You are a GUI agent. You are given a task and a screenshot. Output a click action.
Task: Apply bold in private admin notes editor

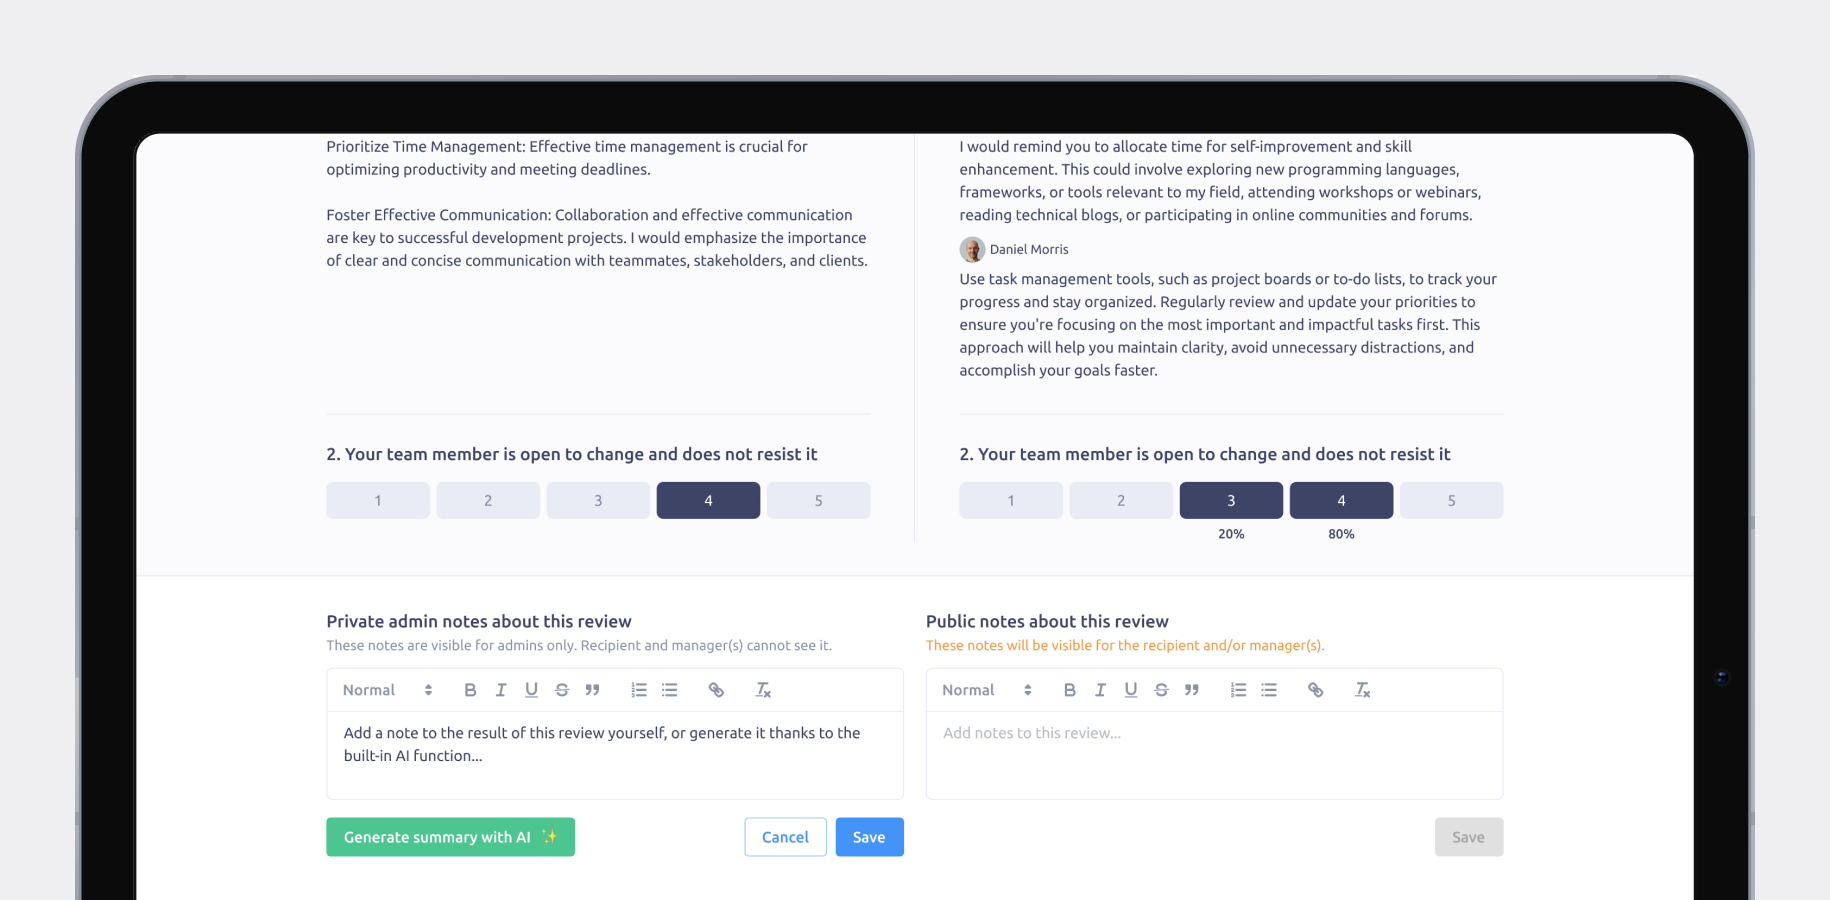(x=470, y=690)
